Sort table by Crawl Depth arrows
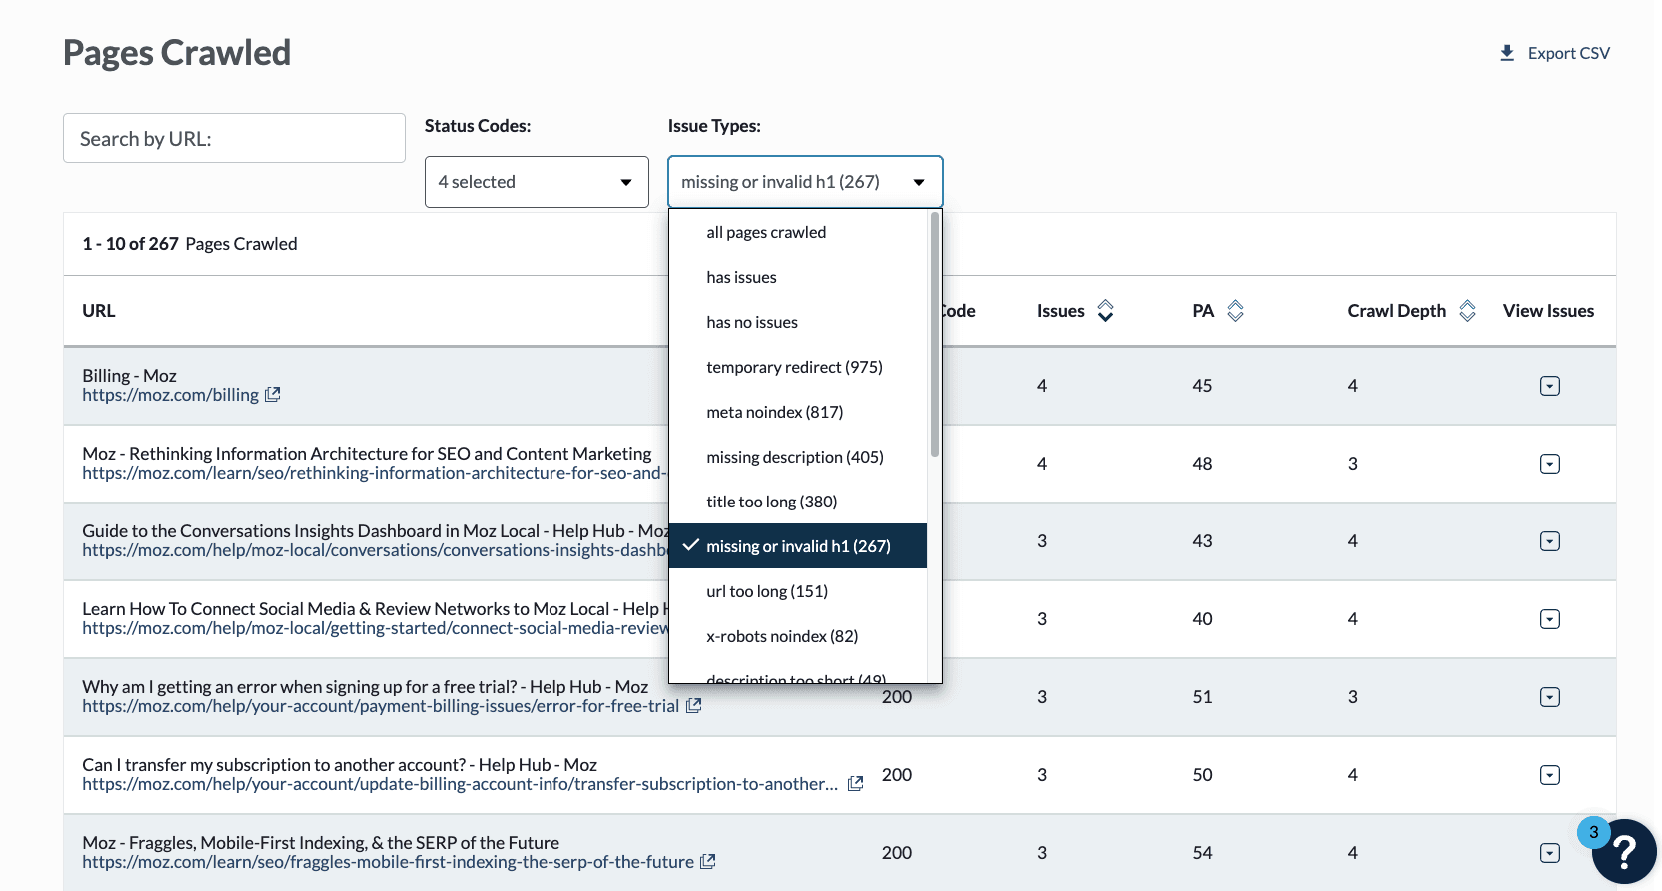Viewport: 1662px width, 891px height. [x=1467, y=311]
